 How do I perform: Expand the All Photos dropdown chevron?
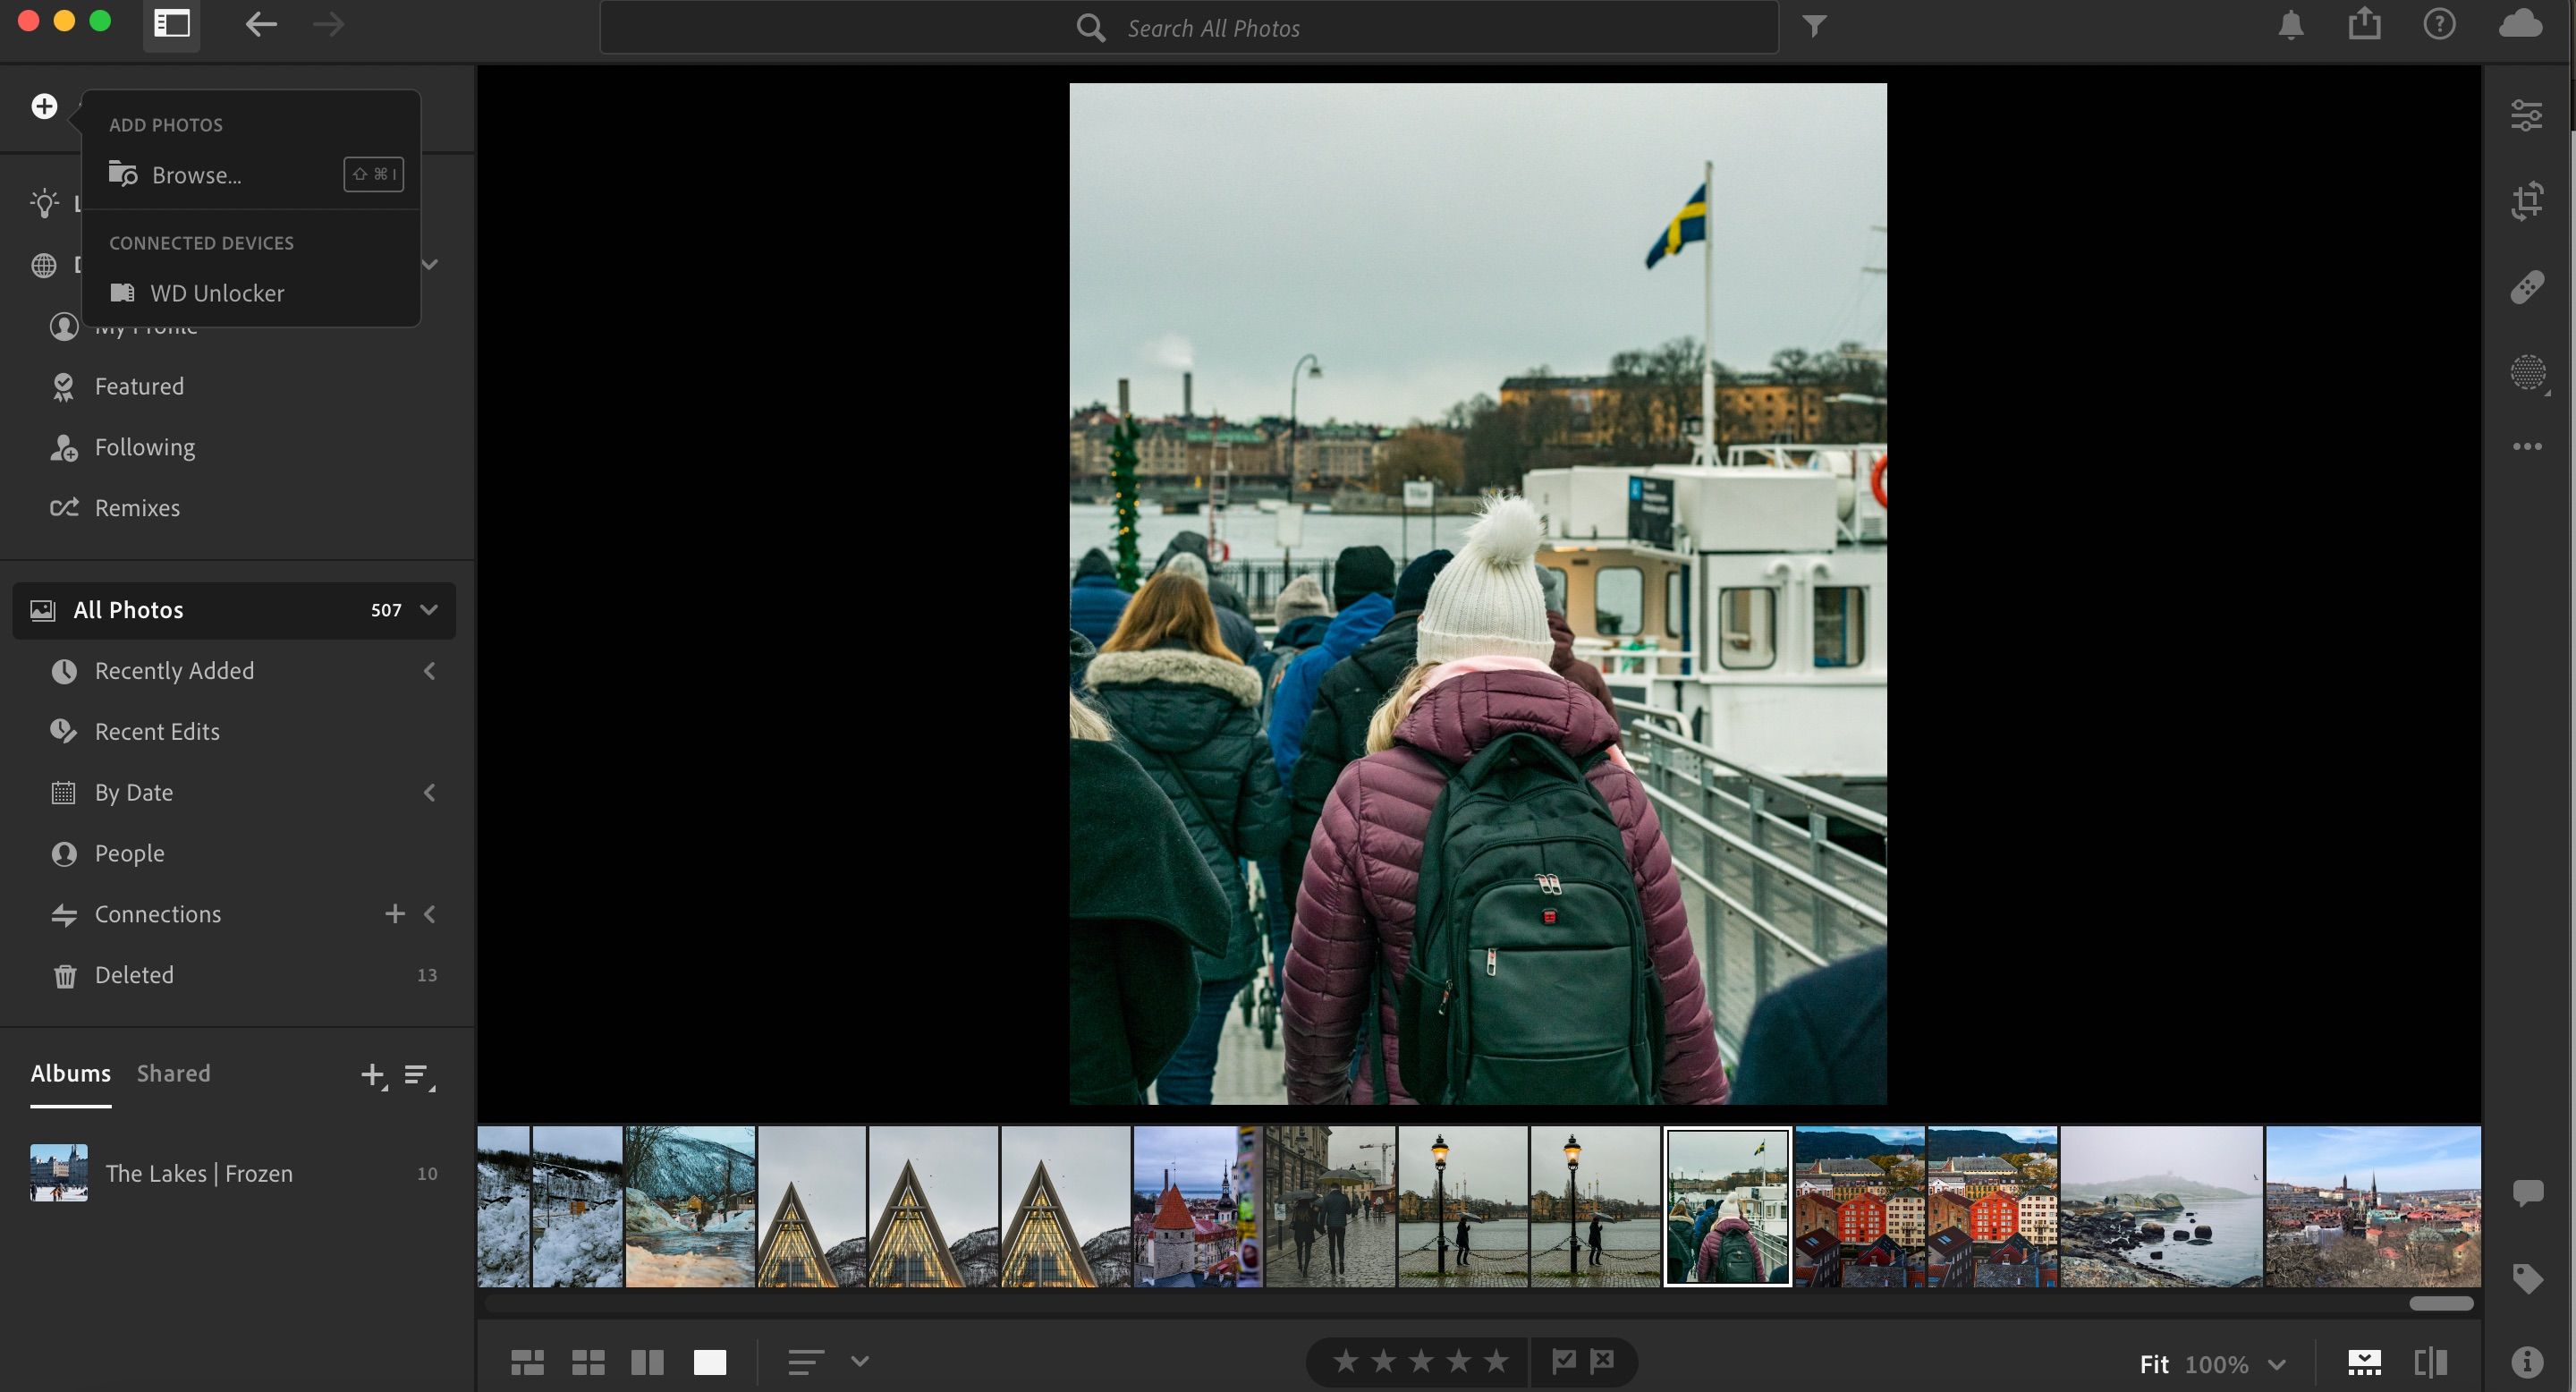click(x=429, y=610)
